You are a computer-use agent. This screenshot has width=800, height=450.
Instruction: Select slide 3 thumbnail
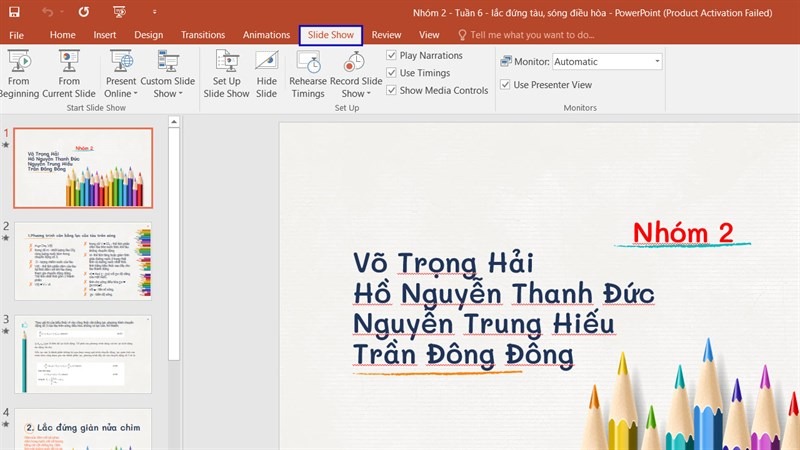pyautogui.click(x=83, y=354)
